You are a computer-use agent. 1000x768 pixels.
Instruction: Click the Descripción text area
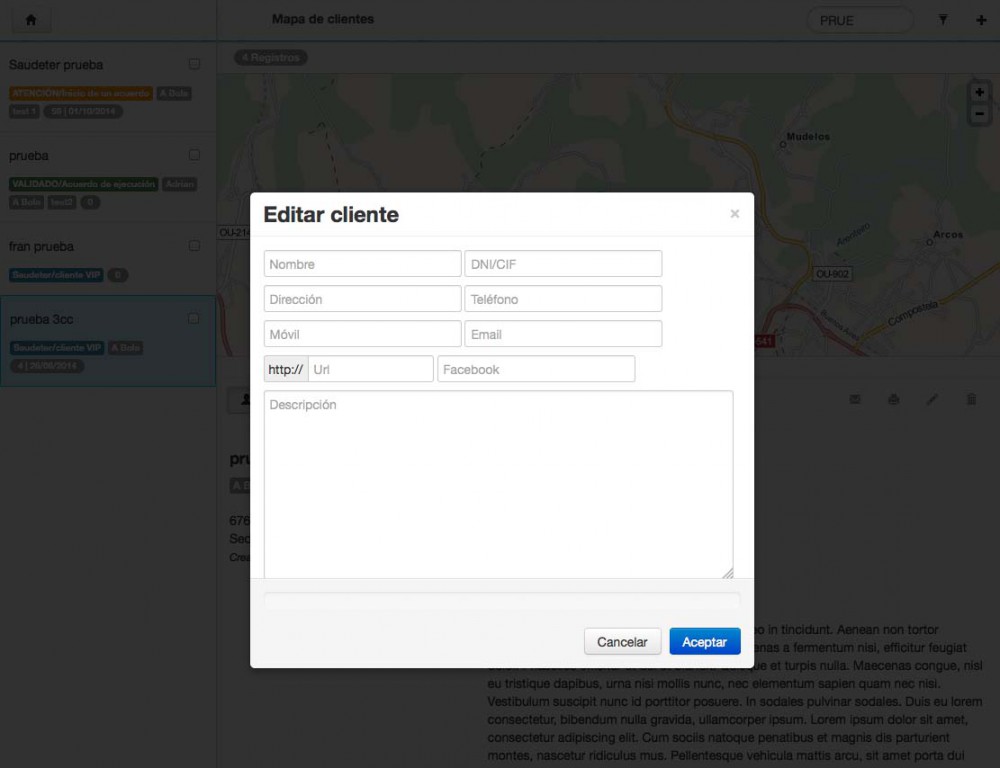coord(498,484)
